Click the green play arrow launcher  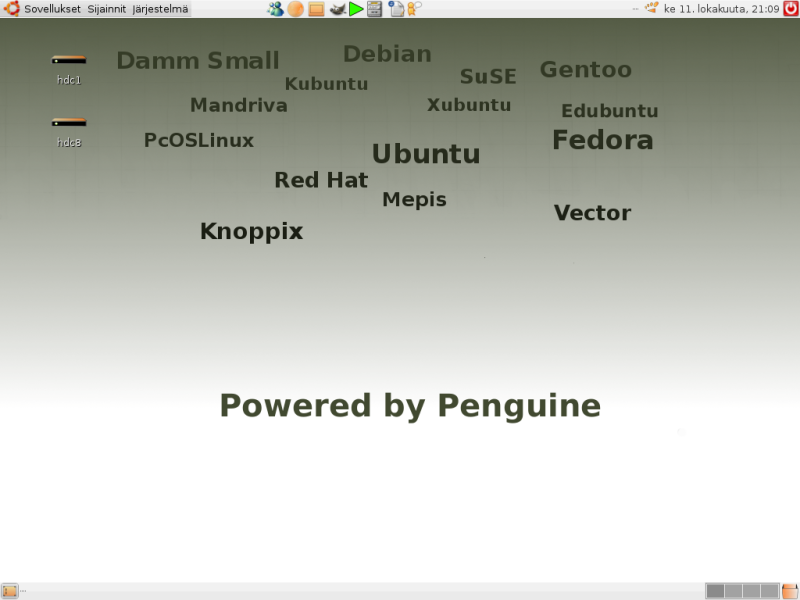tap(356, 9)
